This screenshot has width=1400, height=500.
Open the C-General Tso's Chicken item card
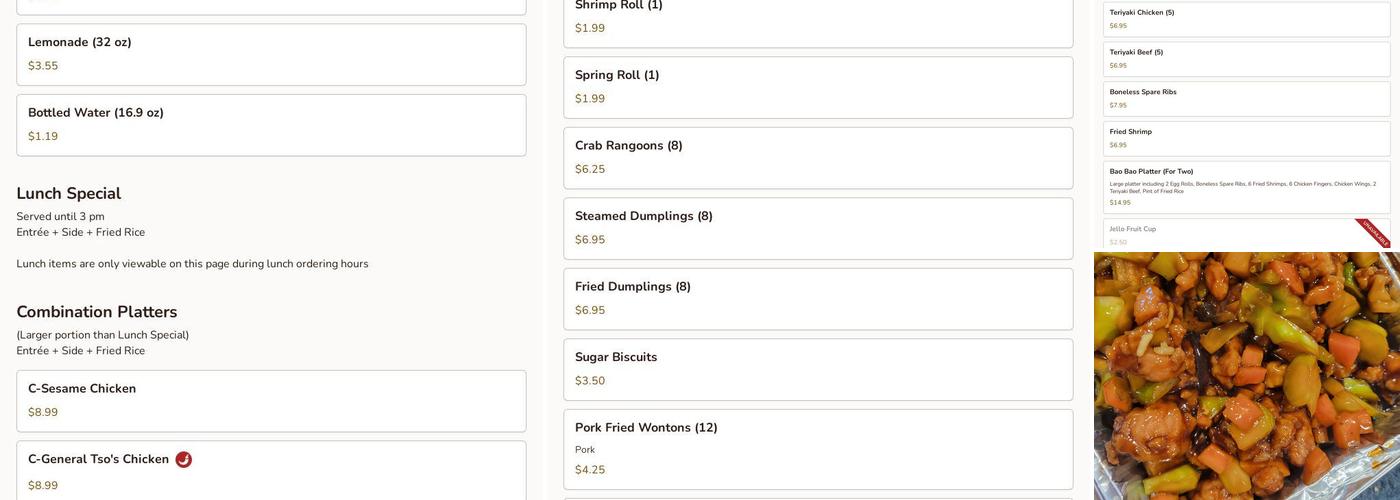click(x=271, y=472)
